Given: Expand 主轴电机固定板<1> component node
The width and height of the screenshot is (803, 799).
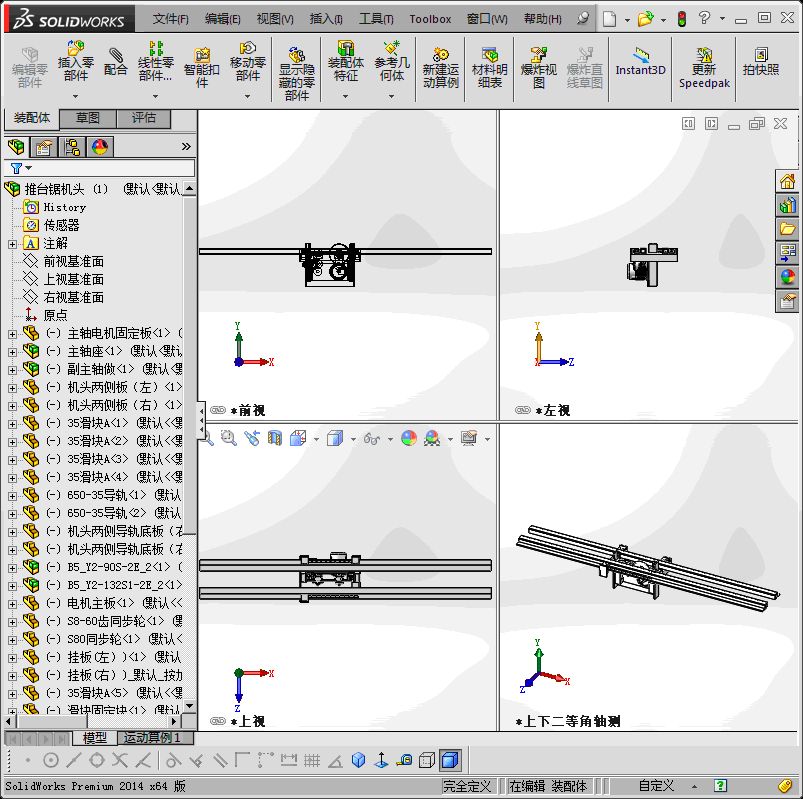Looking at the screenshot, I should point(12,334).
